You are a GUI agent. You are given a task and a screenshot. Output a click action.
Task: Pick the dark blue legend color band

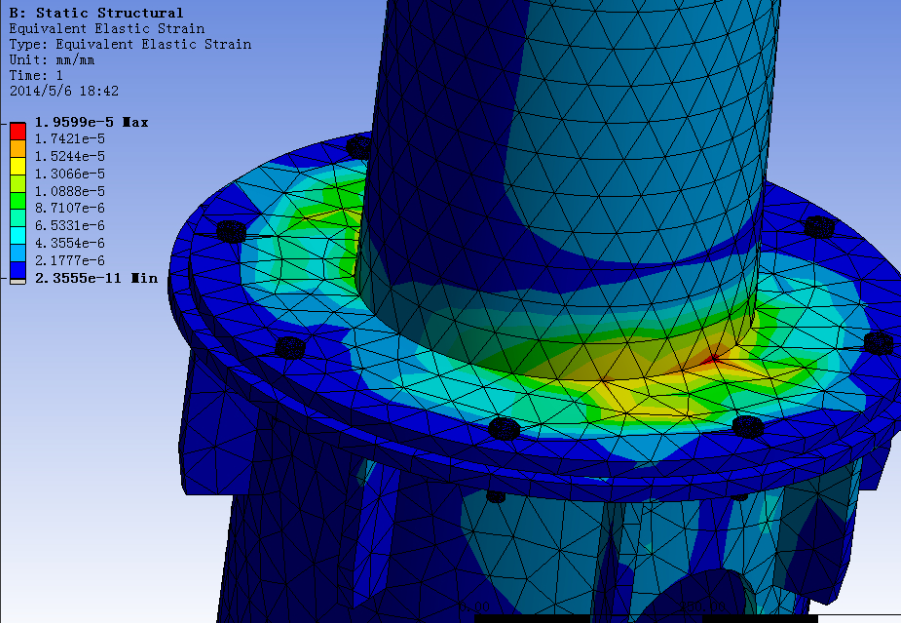(18, 270)
